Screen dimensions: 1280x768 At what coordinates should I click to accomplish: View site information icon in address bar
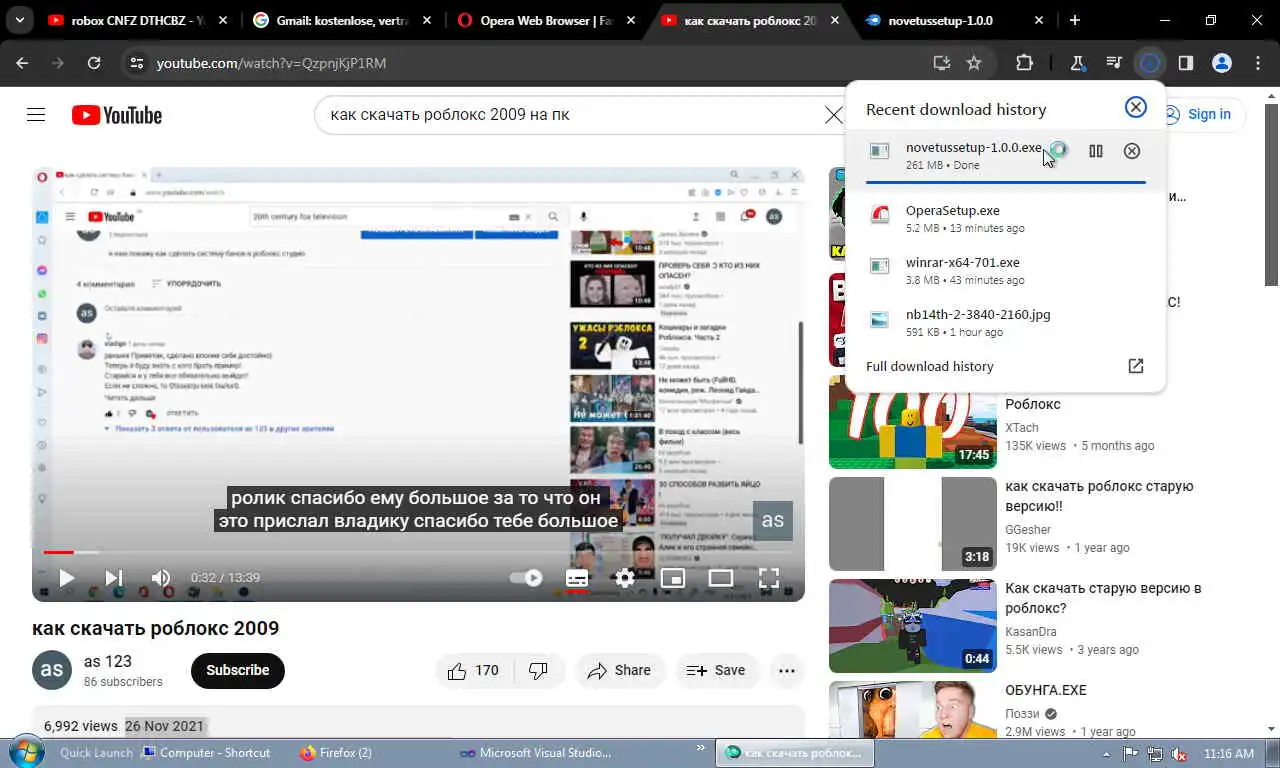tap(138, 63)
